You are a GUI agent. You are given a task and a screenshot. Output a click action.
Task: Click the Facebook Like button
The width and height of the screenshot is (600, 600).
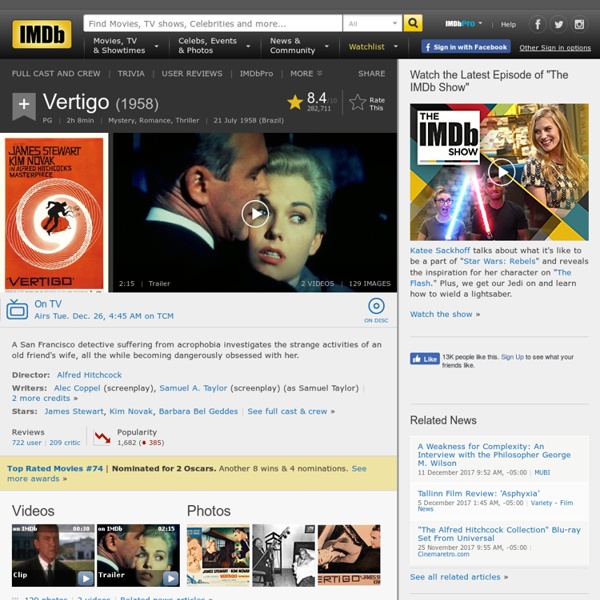425,359
